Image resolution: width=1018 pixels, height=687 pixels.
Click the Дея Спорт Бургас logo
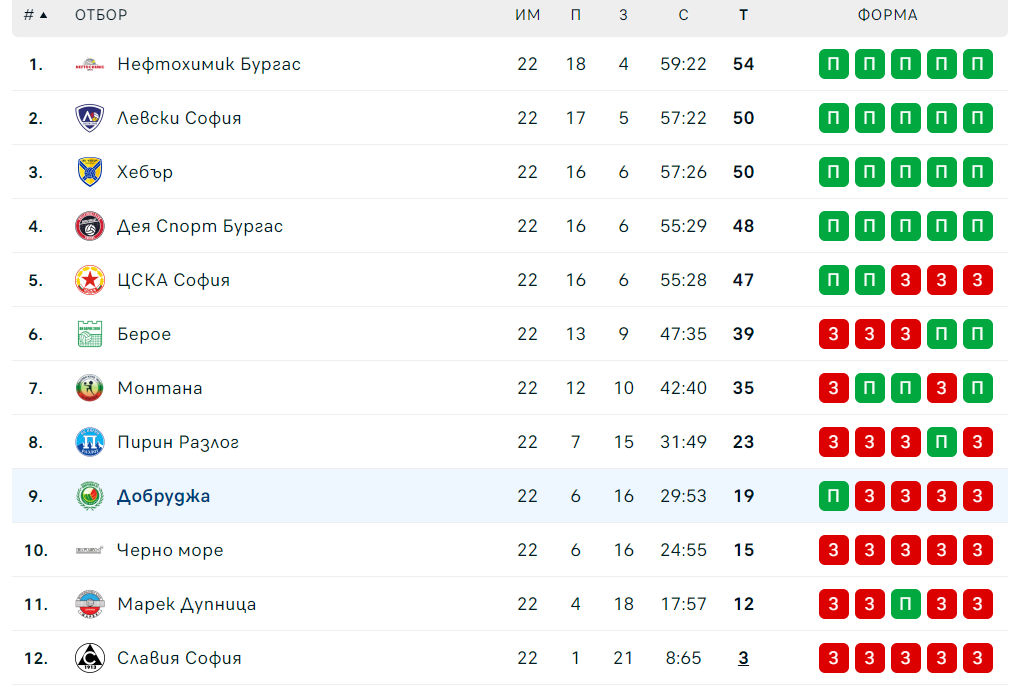point(90,226)
